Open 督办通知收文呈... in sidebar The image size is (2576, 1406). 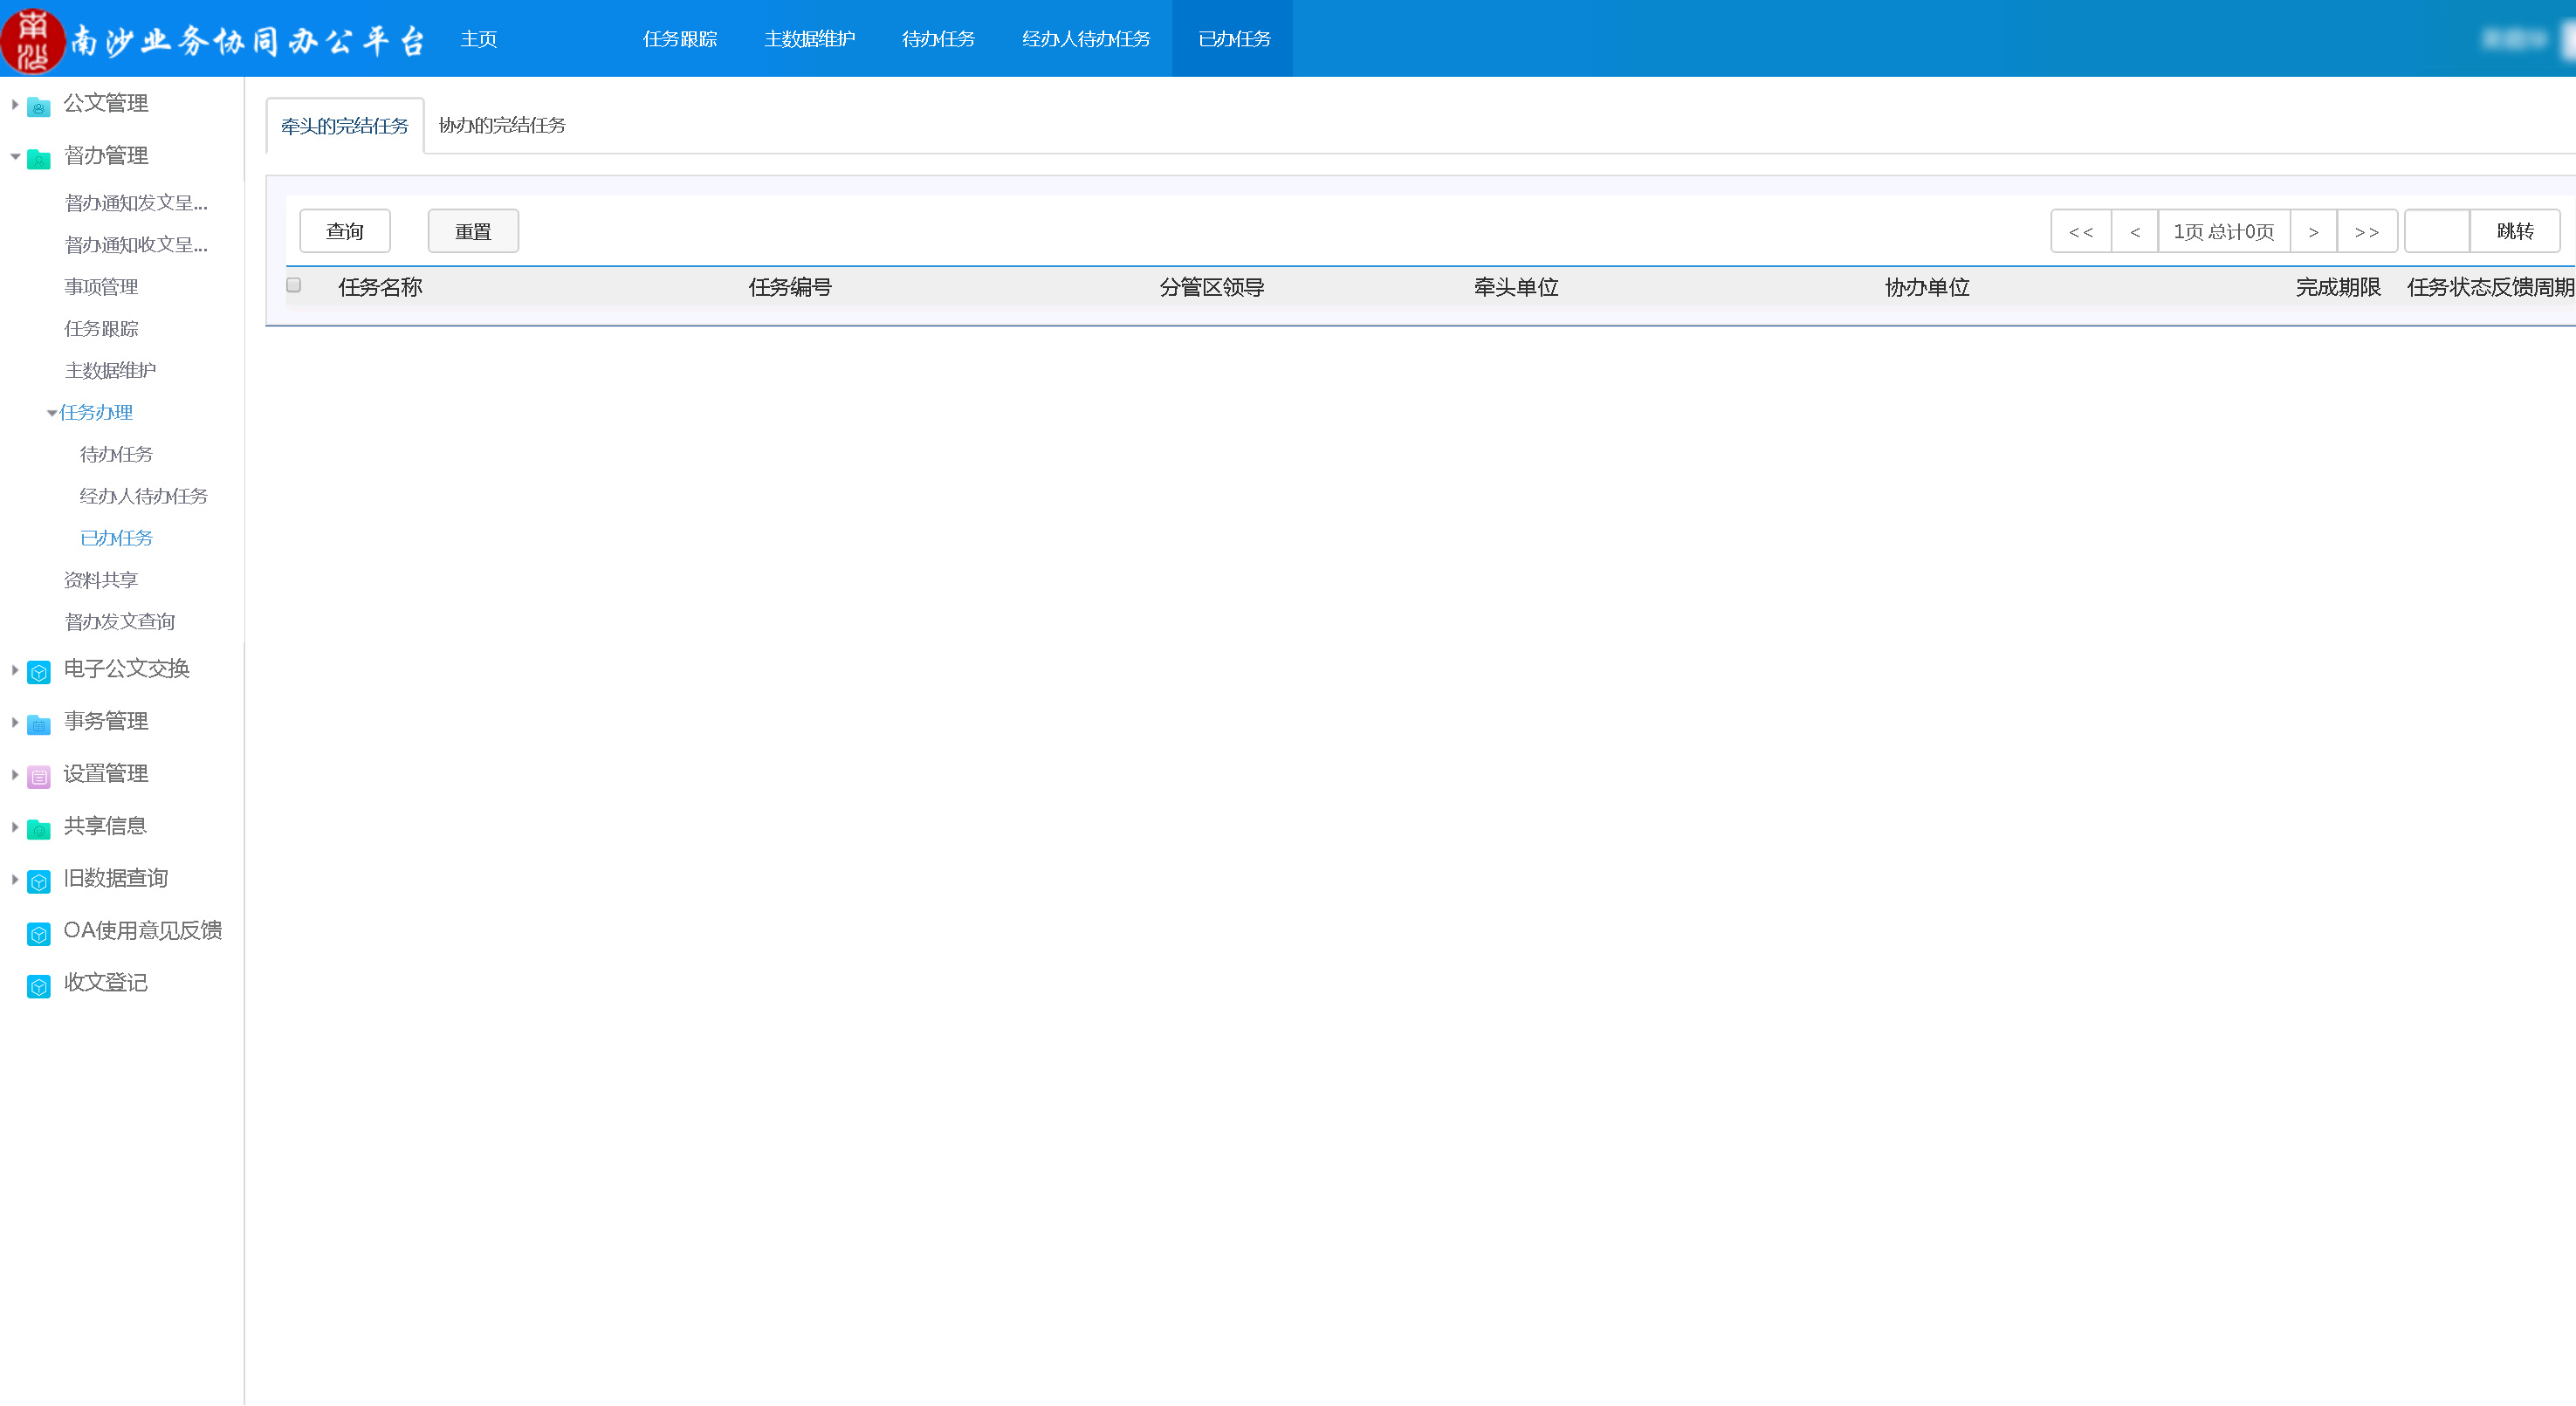136,245
